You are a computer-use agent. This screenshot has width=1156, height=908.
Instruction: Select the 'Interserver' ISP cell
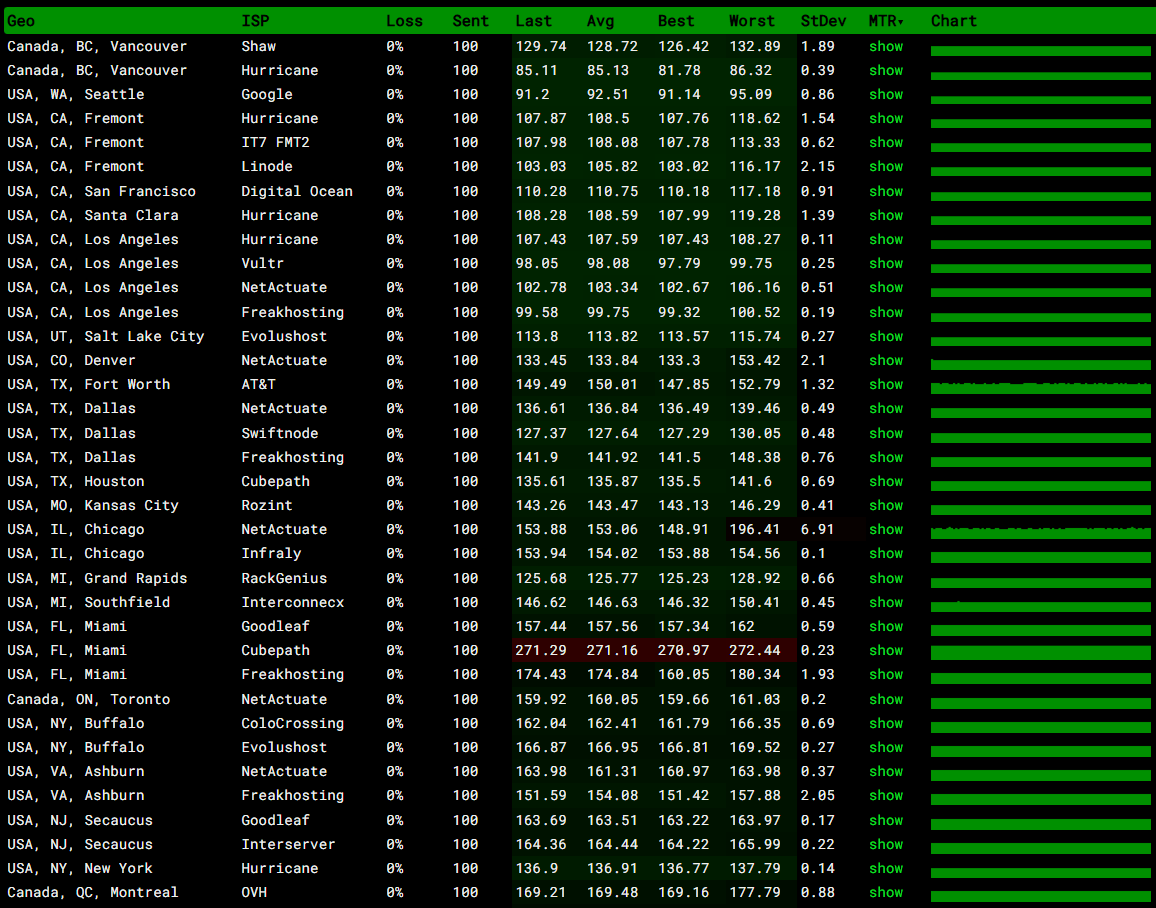288,845
